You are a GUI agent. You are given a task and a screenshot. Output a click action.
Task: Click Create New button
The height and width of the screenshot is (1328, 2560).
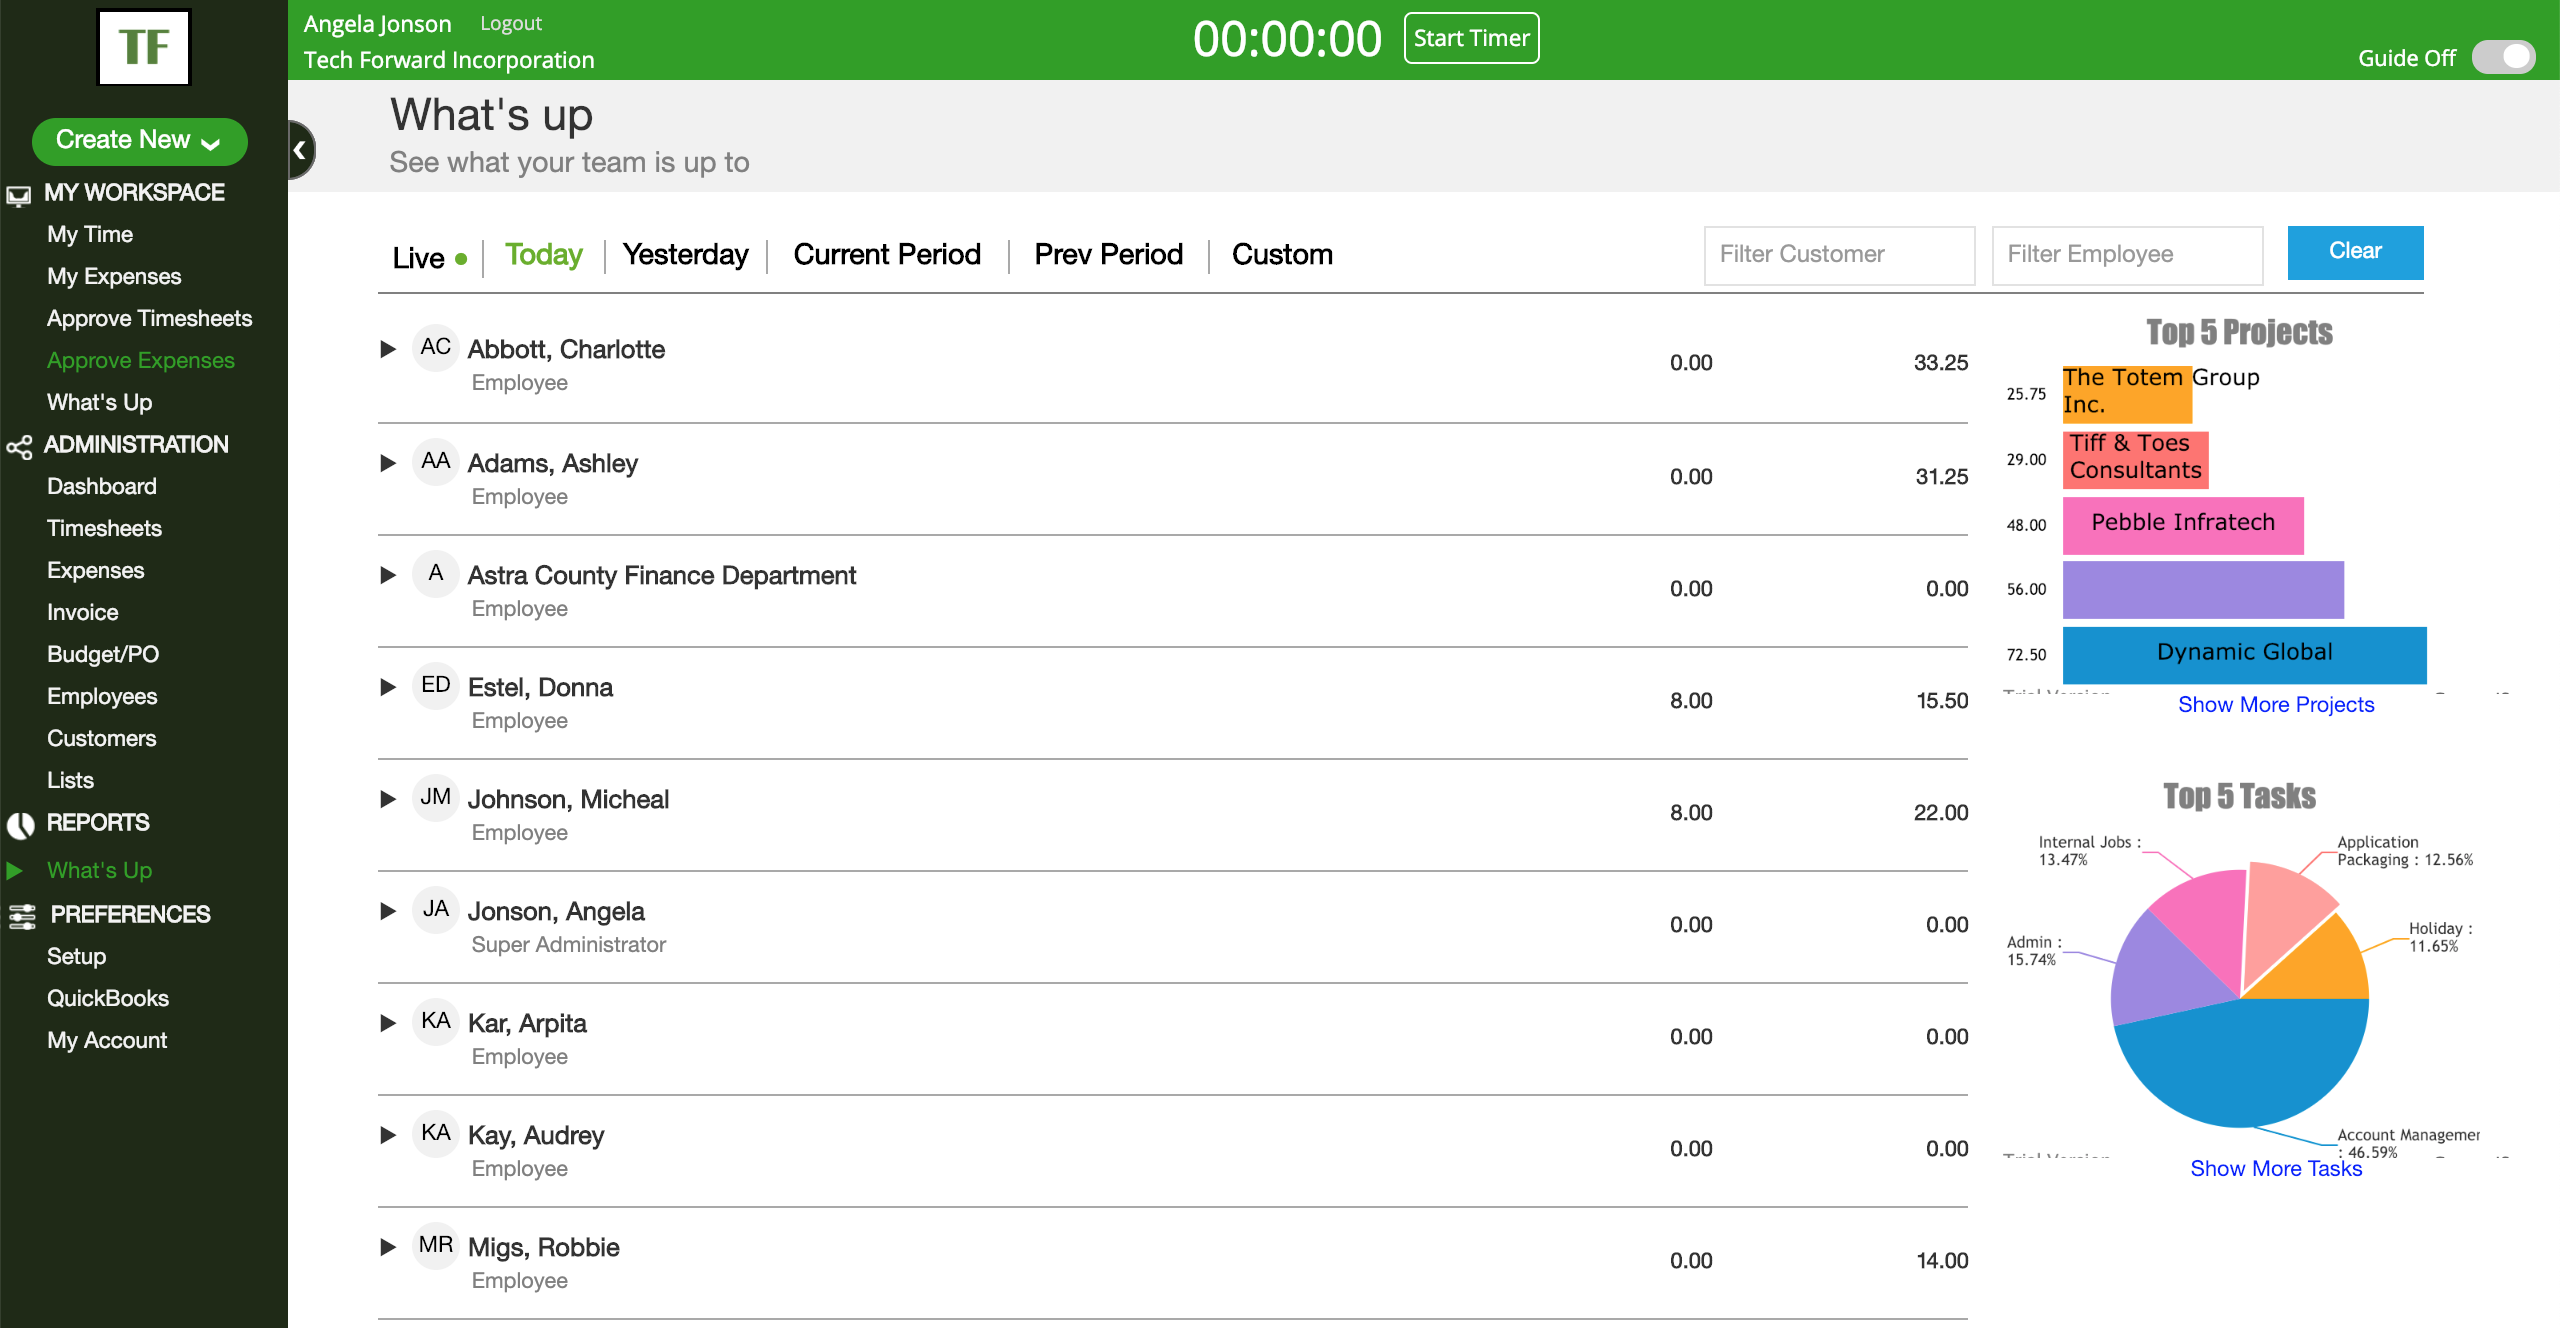point(139,139)
